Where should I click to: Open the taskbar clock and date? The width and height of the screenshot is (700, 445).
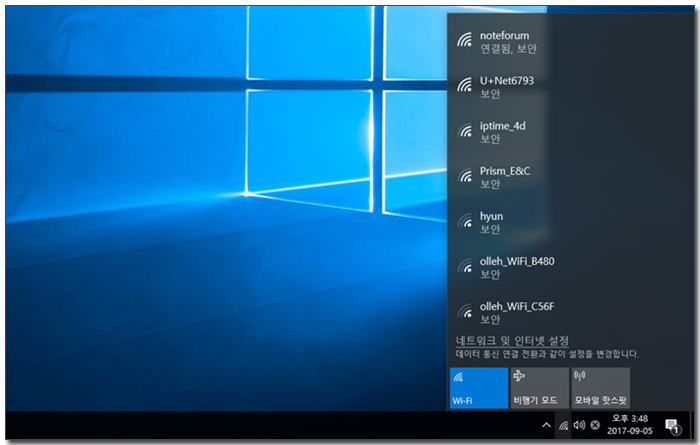(630, 425)
